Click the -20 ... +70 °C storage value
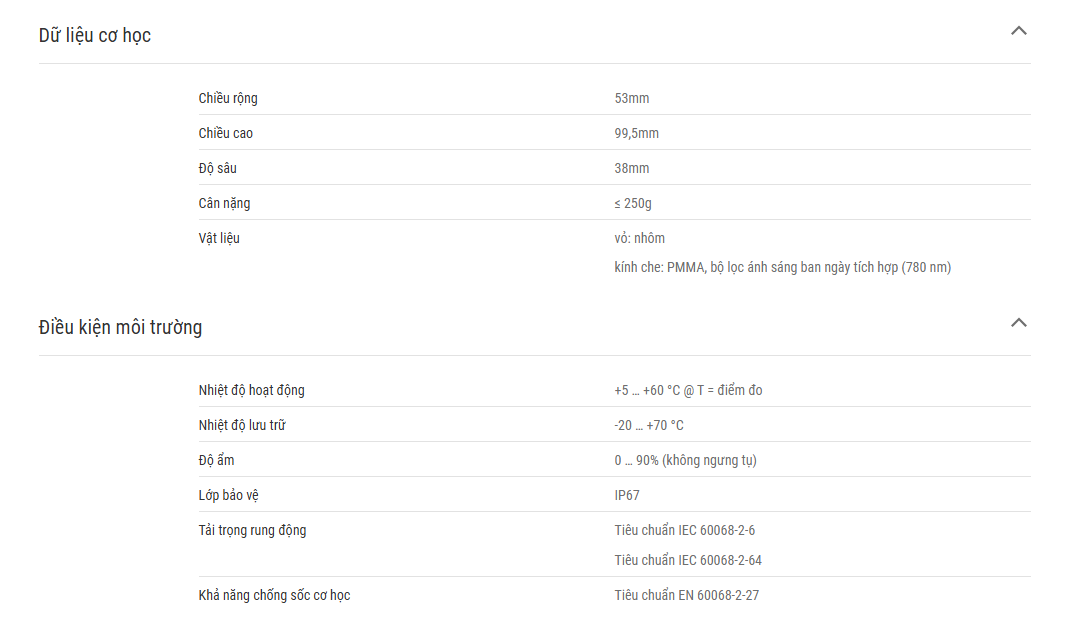The width and height of the screenshot is (1089, 630). 649,425
